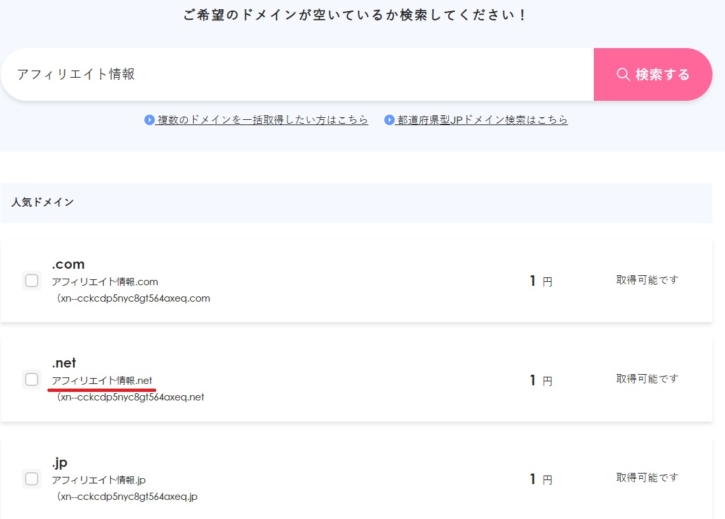This screenshot has height=519, width=725.
Task: Click the .com heading text
Action: click(68, 264)
